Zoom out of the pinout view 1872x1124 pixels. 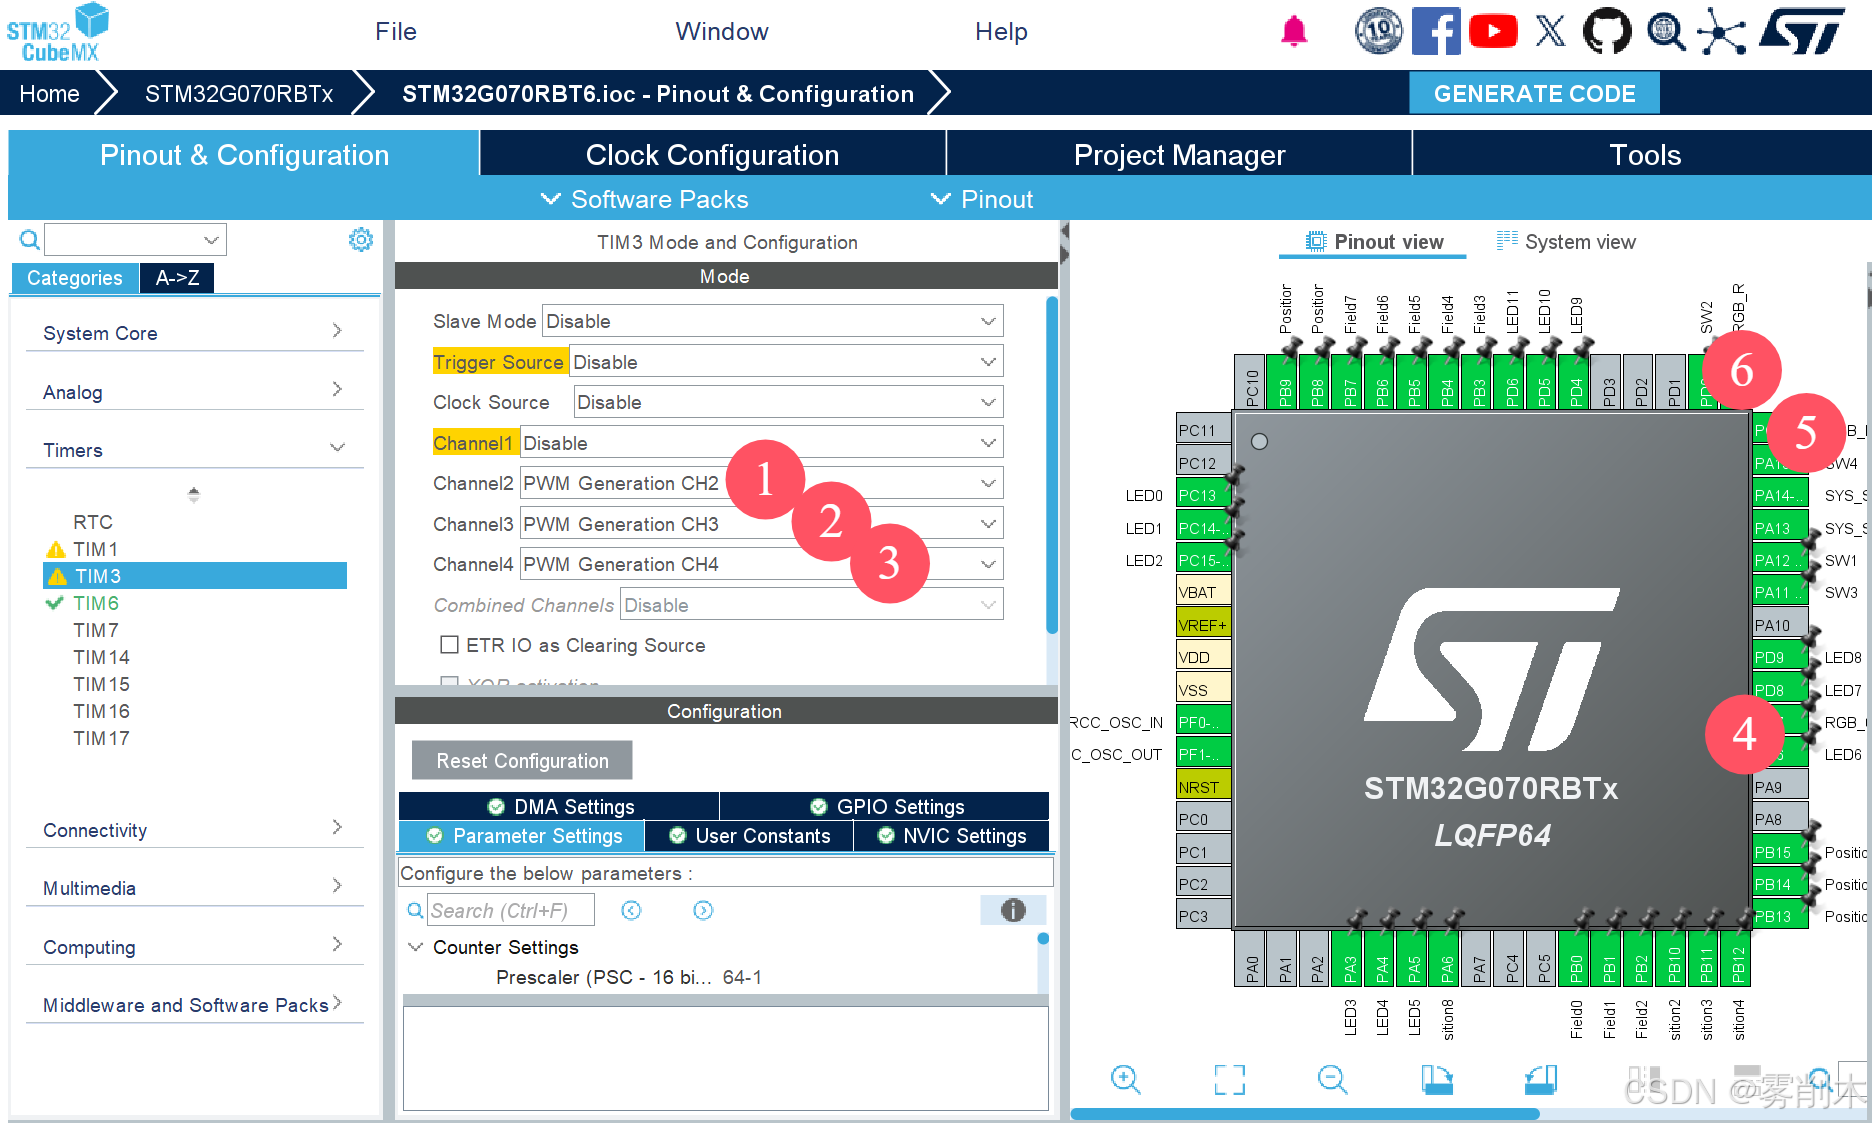pos(1333,1079)
